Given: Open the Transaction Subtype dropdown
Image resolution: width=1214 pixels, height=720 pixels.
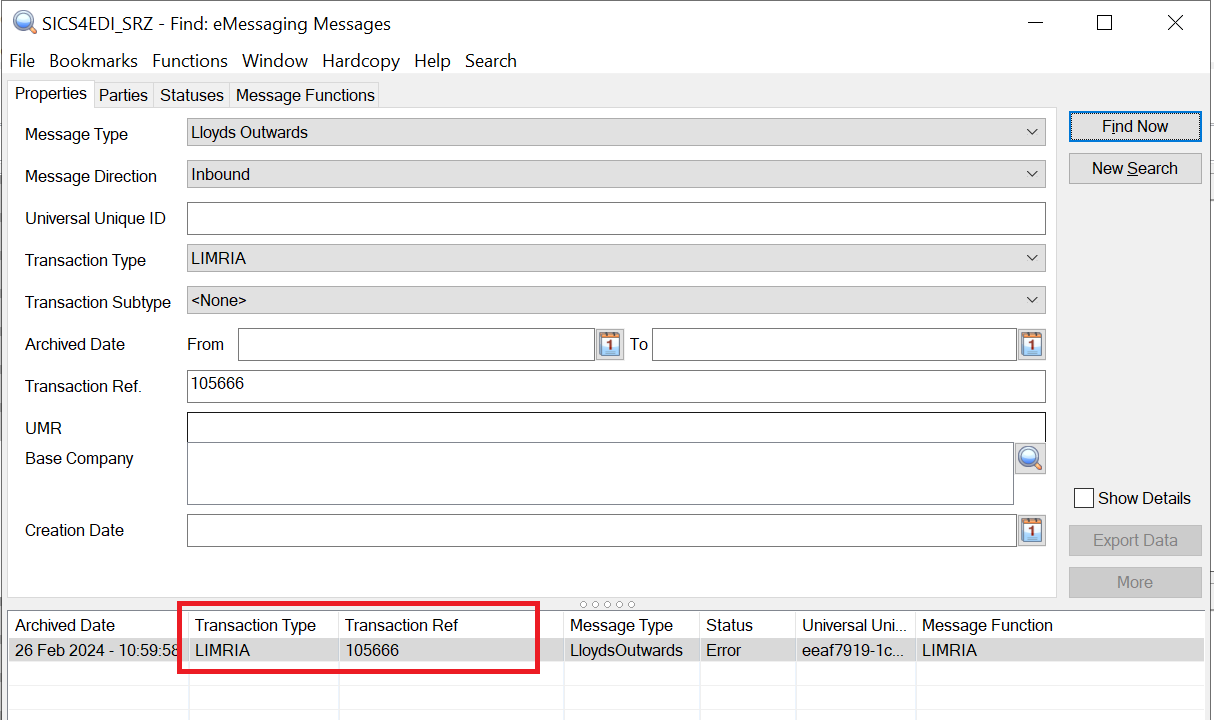Looking at the screenshot, I should pyautogui.click(x=1032, y=300).
